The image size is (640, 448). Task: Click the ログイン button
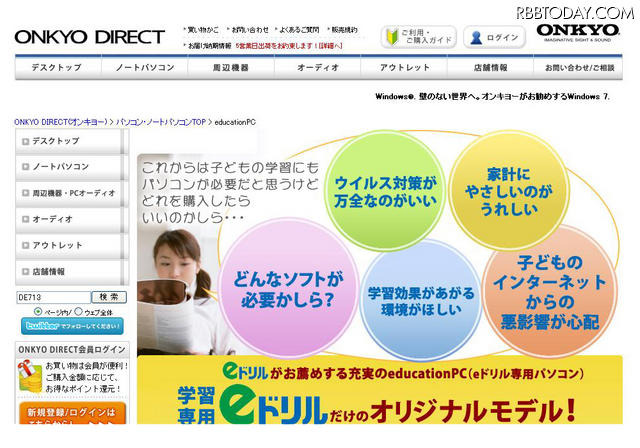494,37
